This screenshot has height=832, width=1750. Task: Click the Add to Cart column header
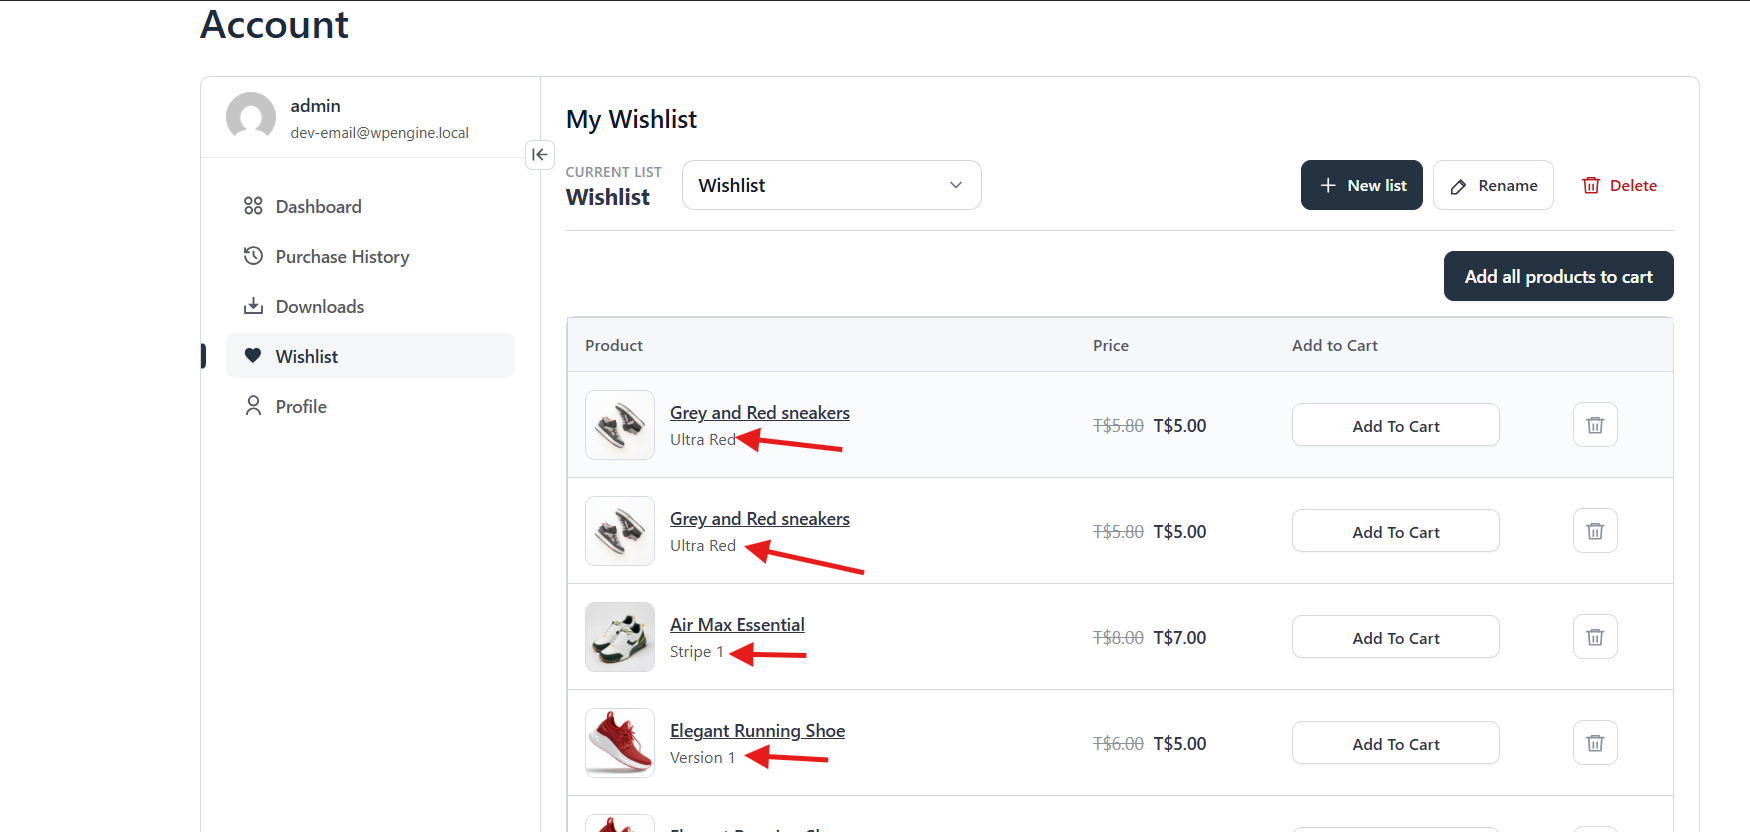point(1335,345)
